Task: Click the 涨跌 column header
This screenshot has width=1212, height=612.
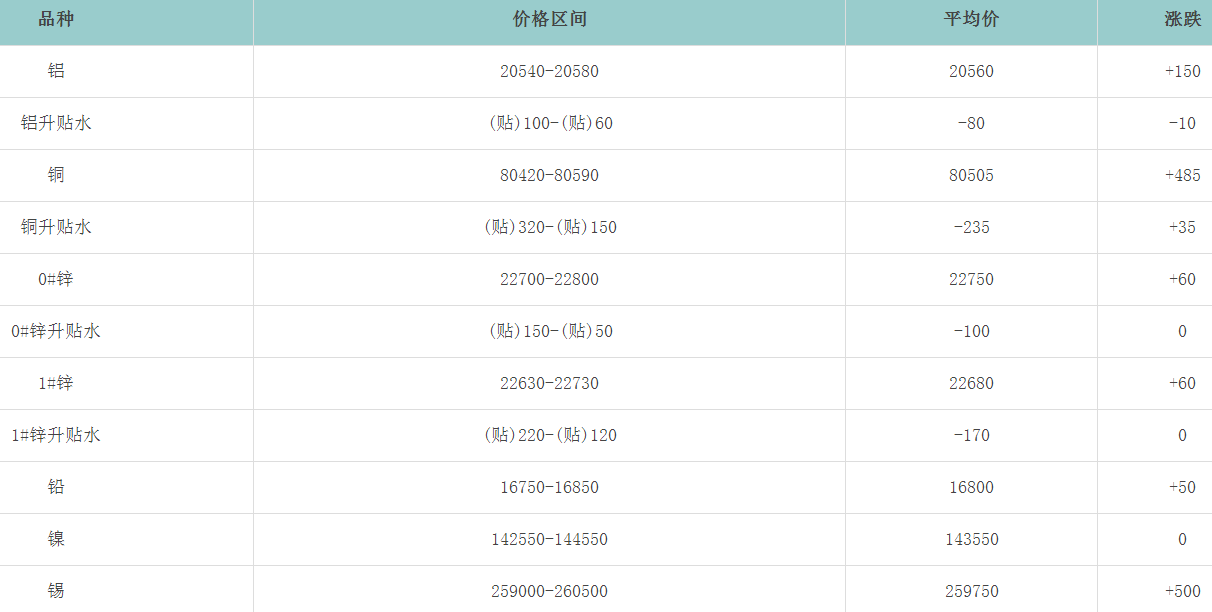Action: pos(1182,20)
